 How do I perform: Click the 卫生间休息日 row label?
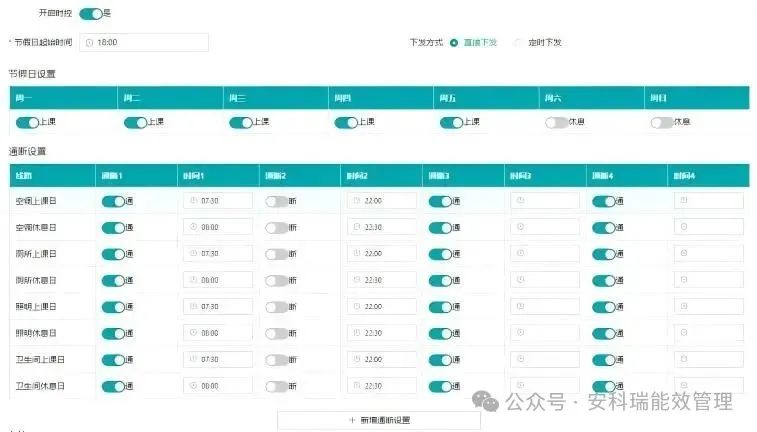[x=40, y=386]
